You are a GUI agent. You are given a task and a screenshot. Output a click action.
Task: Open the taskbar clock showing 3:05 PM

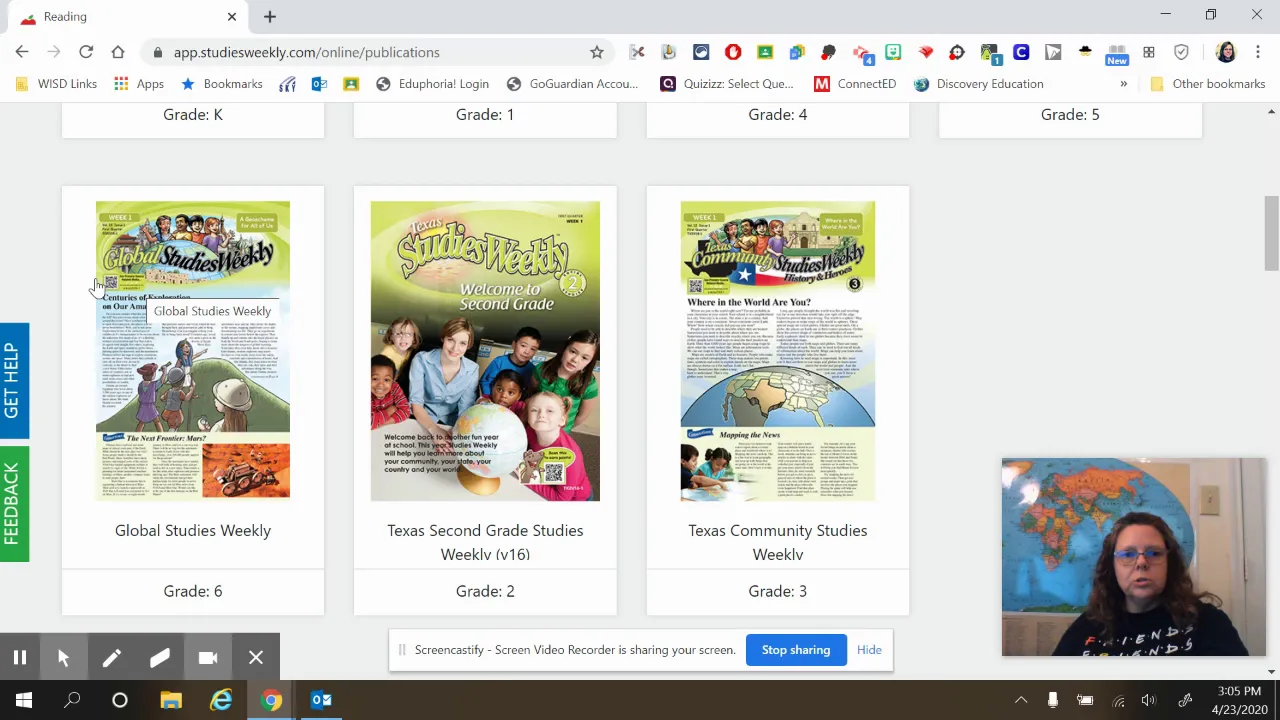click(x=1239, y=700)
